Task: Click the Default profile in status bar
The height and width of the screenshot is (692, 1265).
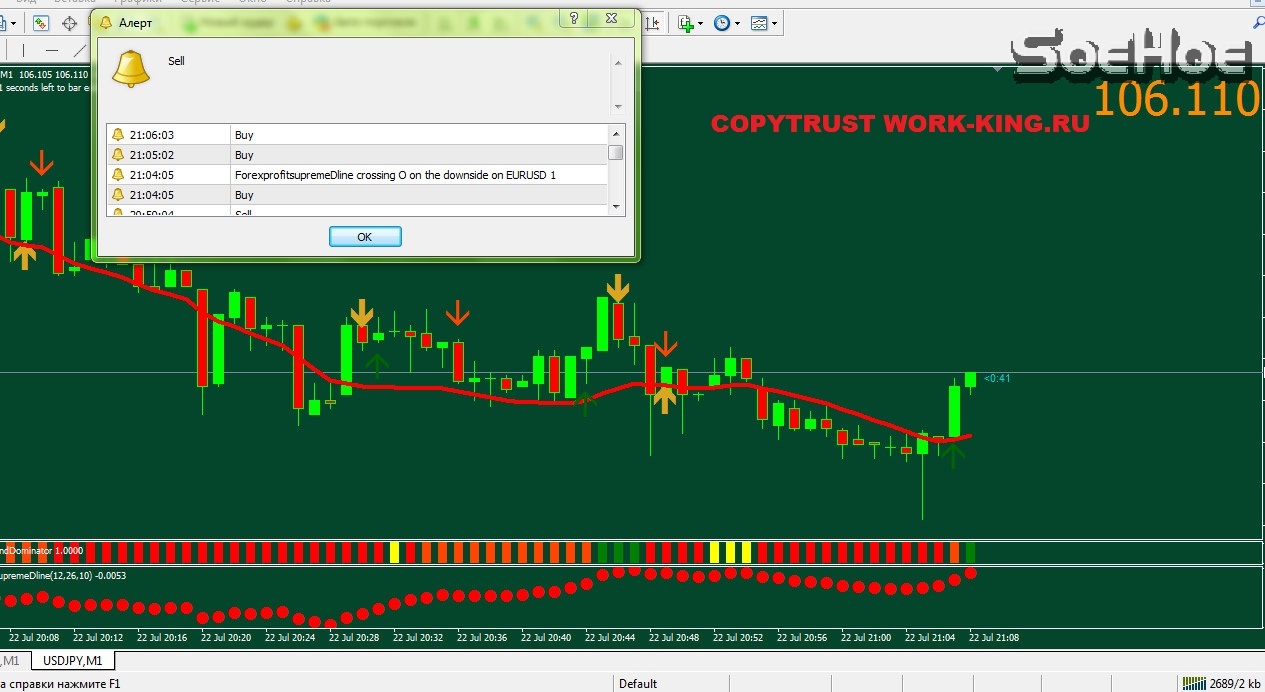Action: point(638,684)
